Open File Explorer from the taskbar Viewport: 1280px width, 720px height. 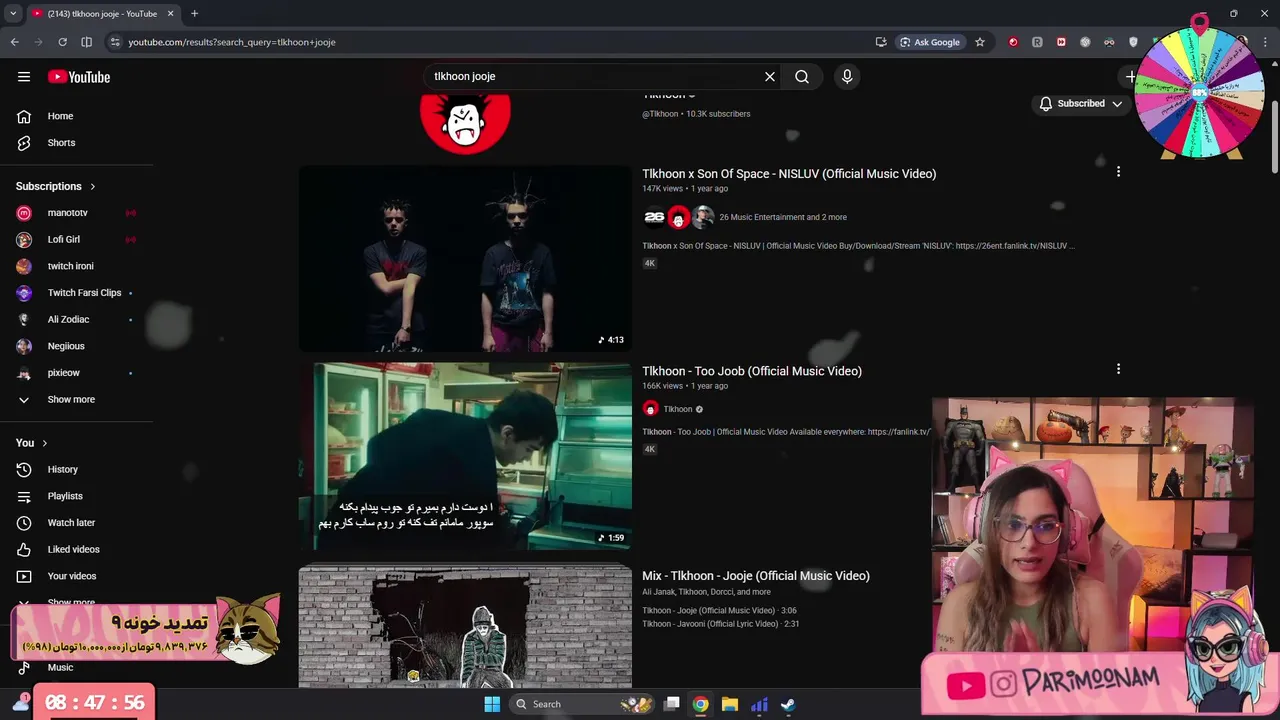tap(730, 704)
